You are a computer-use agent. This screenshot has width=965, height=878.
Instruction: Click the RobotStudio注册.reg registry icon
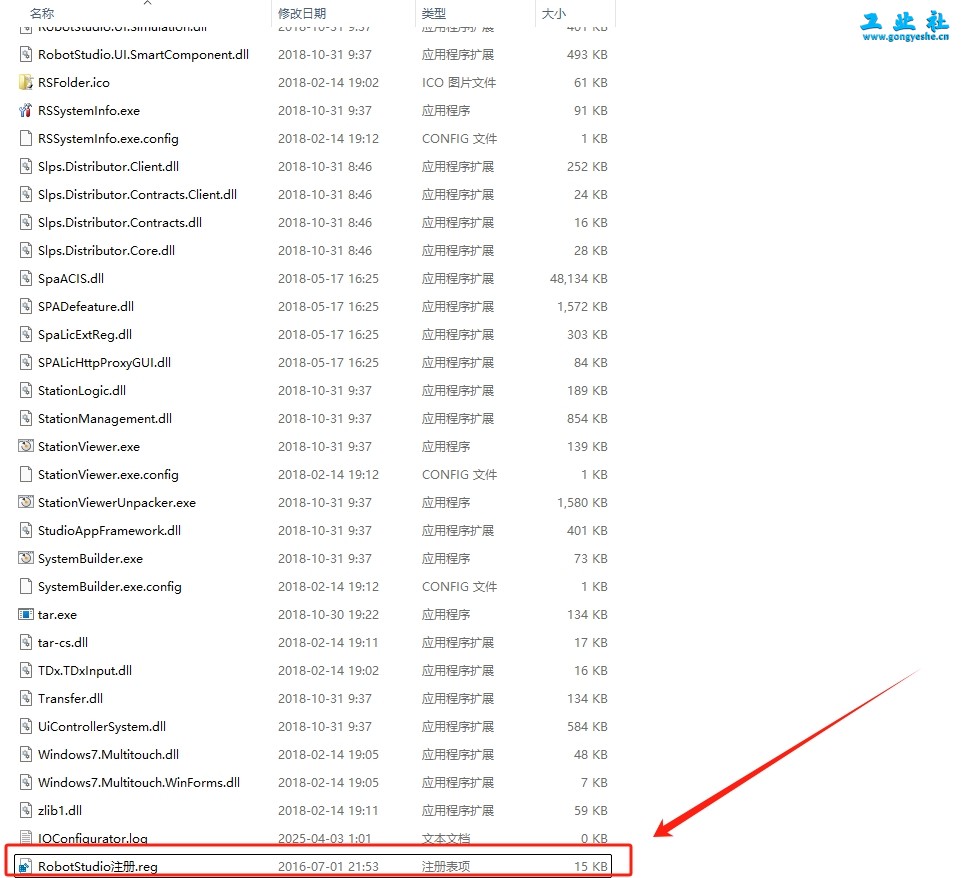pos(25,866)
